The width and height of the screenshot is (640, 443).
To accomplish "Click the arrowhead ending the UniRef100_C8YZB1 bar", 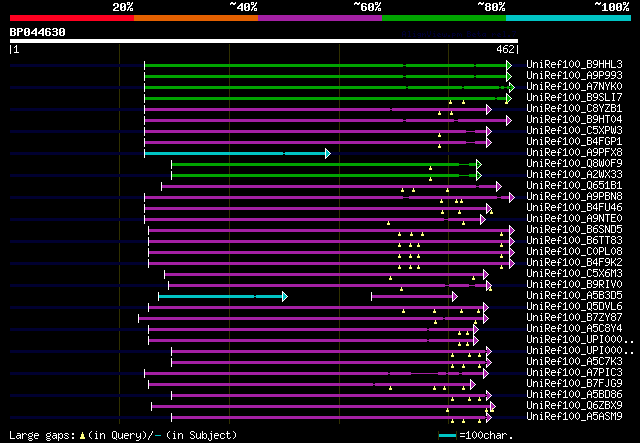I will pos(489,109).
